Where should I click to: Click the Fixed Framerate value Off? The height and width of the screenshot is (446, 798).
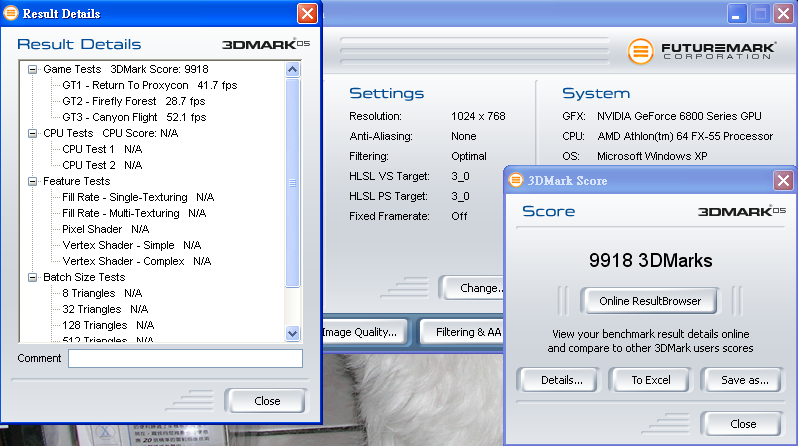(459, 216)
